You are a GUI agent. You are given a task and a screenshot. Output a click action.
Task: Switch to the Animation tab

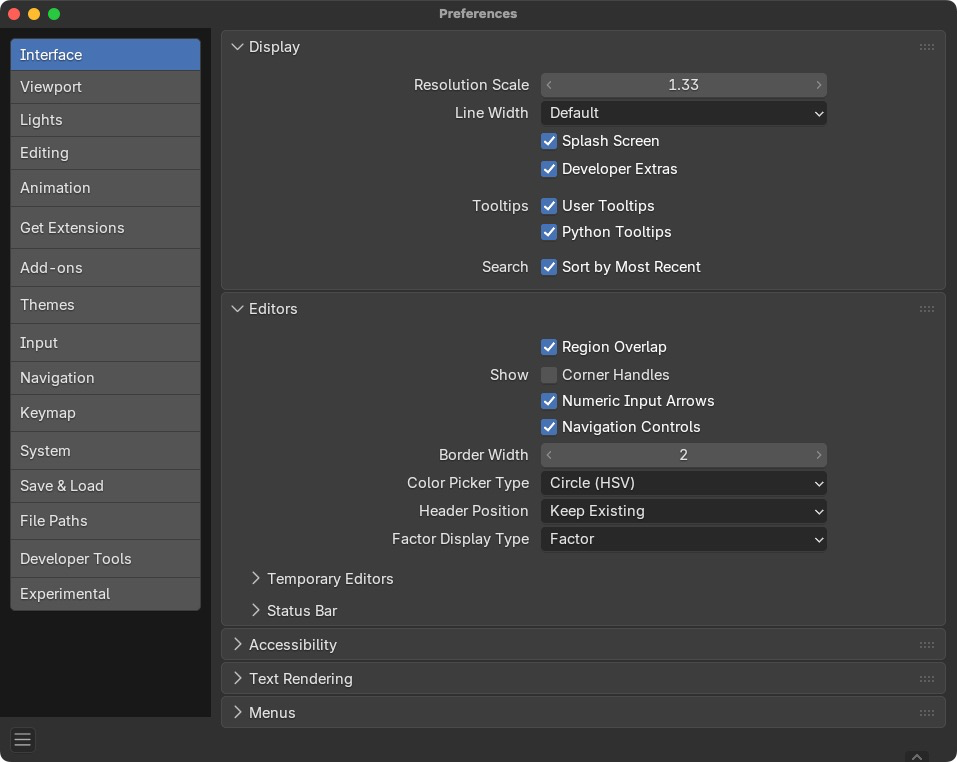[x=106, y=187]
